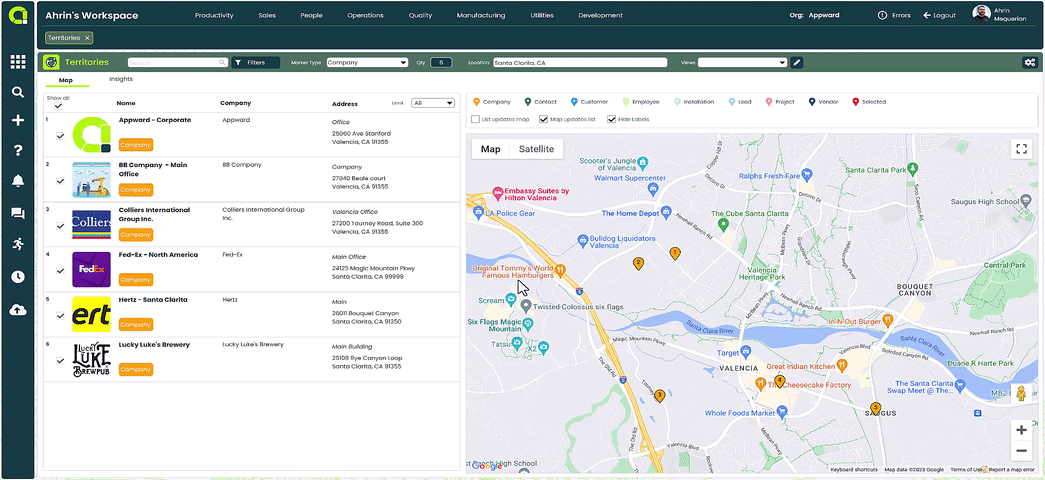Open the Limit All dropdown
This screenshot has height=480, width=1045.
pos(433,103)
